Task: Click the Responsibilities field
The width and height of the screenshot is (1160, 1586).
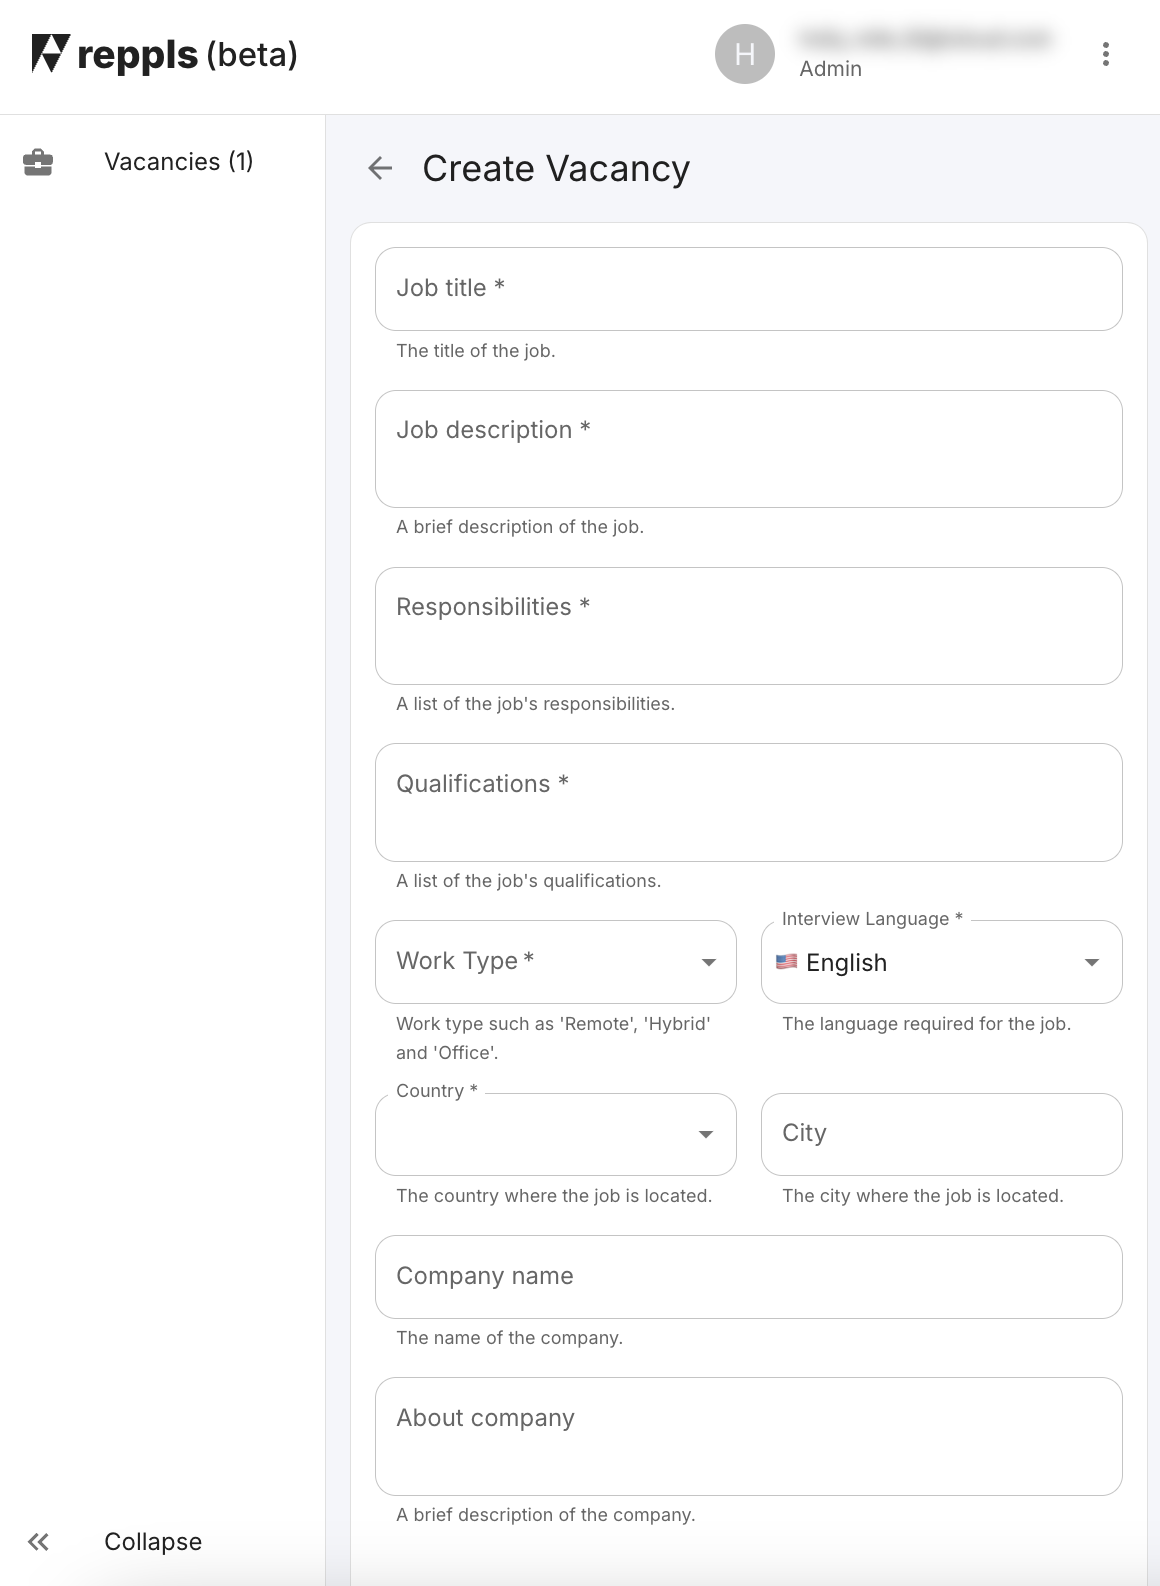Action: pos(749,625)
